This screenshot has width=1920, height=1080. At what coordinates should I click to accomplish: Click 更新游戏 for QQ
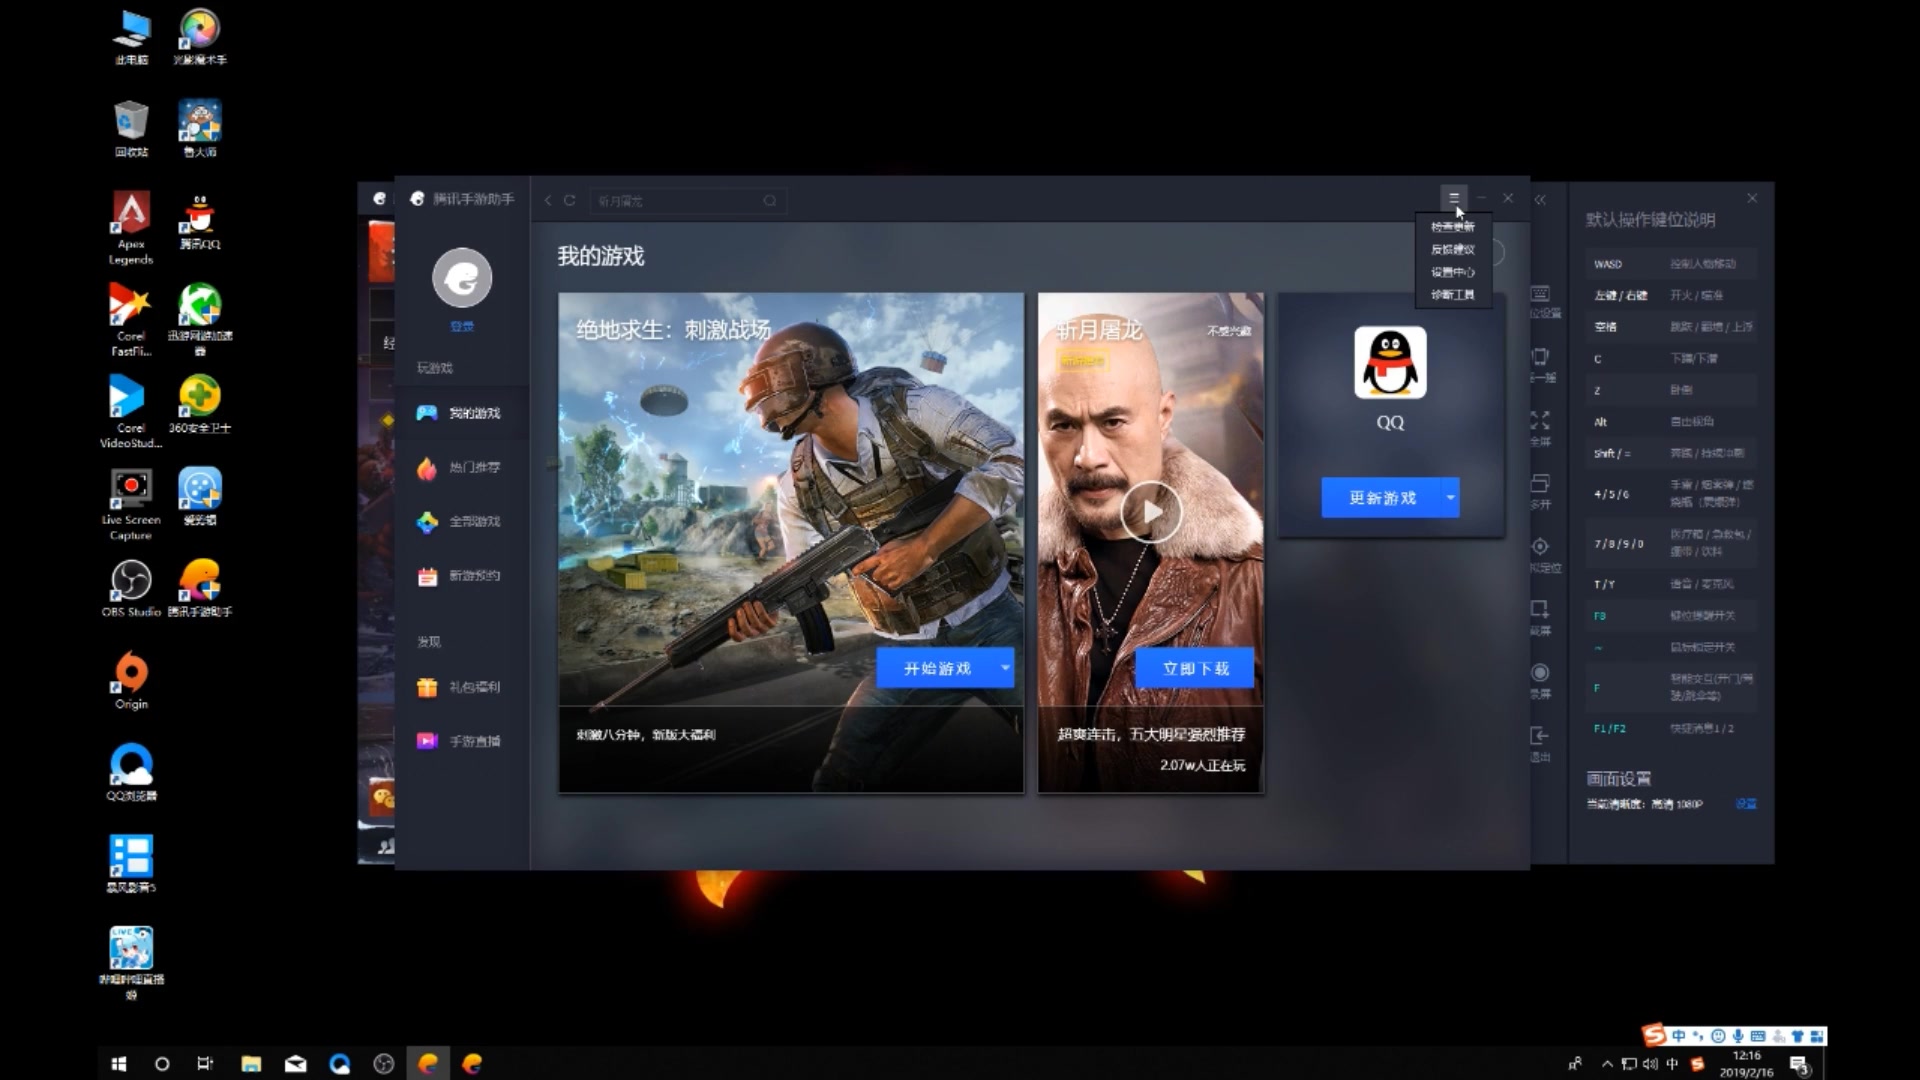click(x=1382, y=498)
